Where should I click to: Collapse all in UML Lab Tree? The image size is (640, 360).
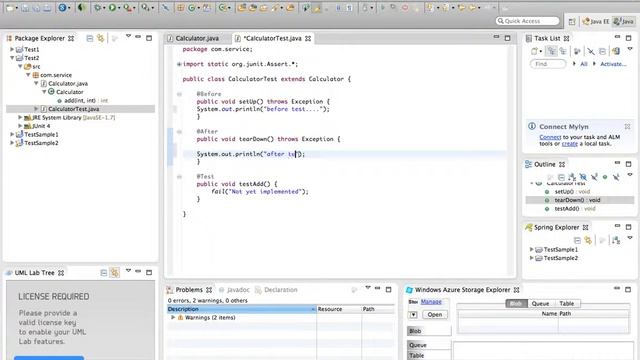(x=104, y=273)
